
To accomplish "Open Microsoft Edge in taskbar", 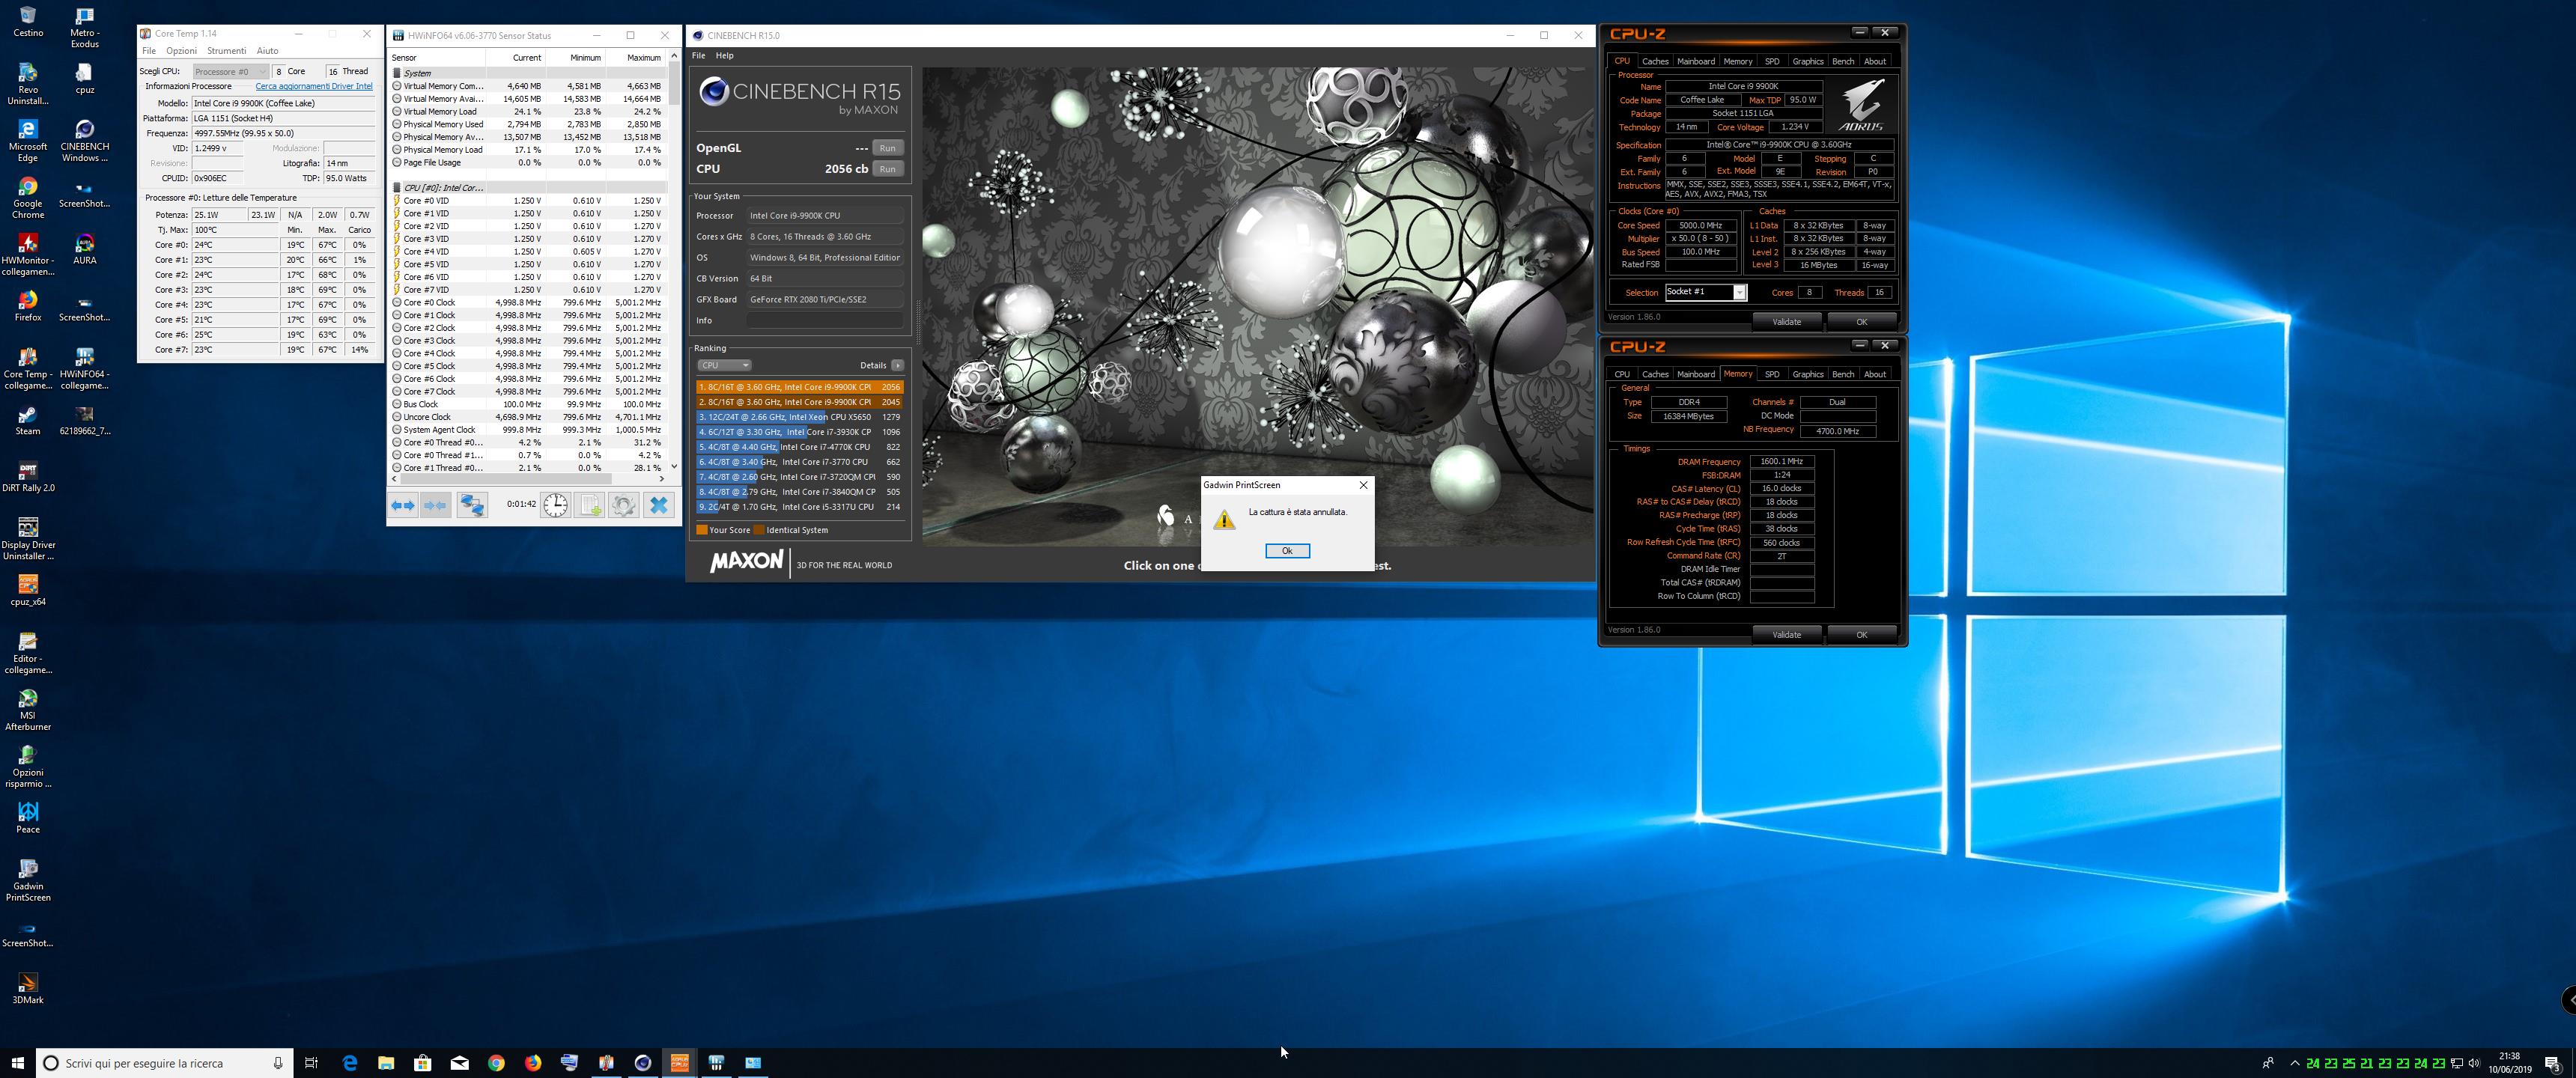I will point(350,1063).
